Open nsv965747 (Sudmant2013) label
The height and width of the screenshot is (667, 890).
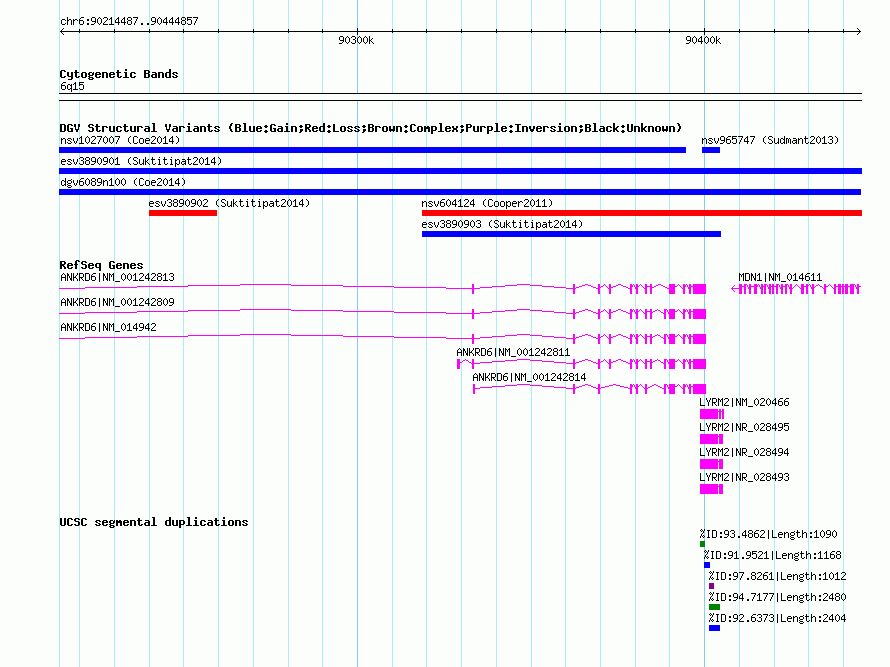pos(770,140)
